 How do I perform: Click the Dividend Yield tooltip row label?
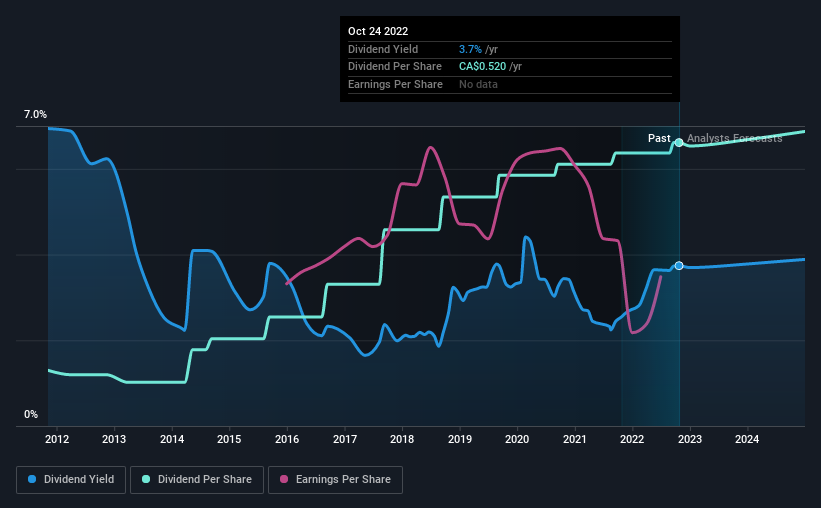point(383,49)
